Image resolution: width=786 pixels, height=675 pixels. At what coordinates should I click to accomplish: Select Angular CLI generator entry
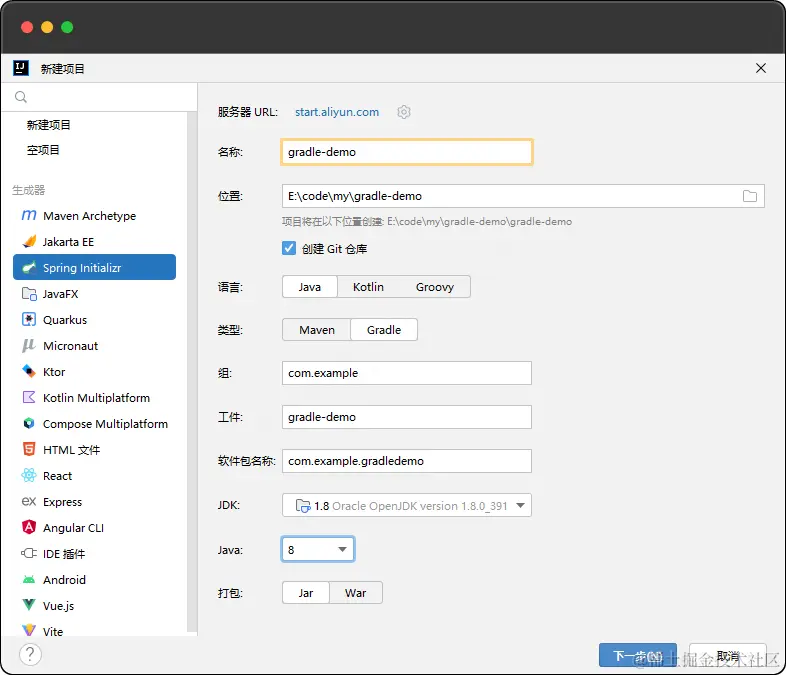pos(94,528)
